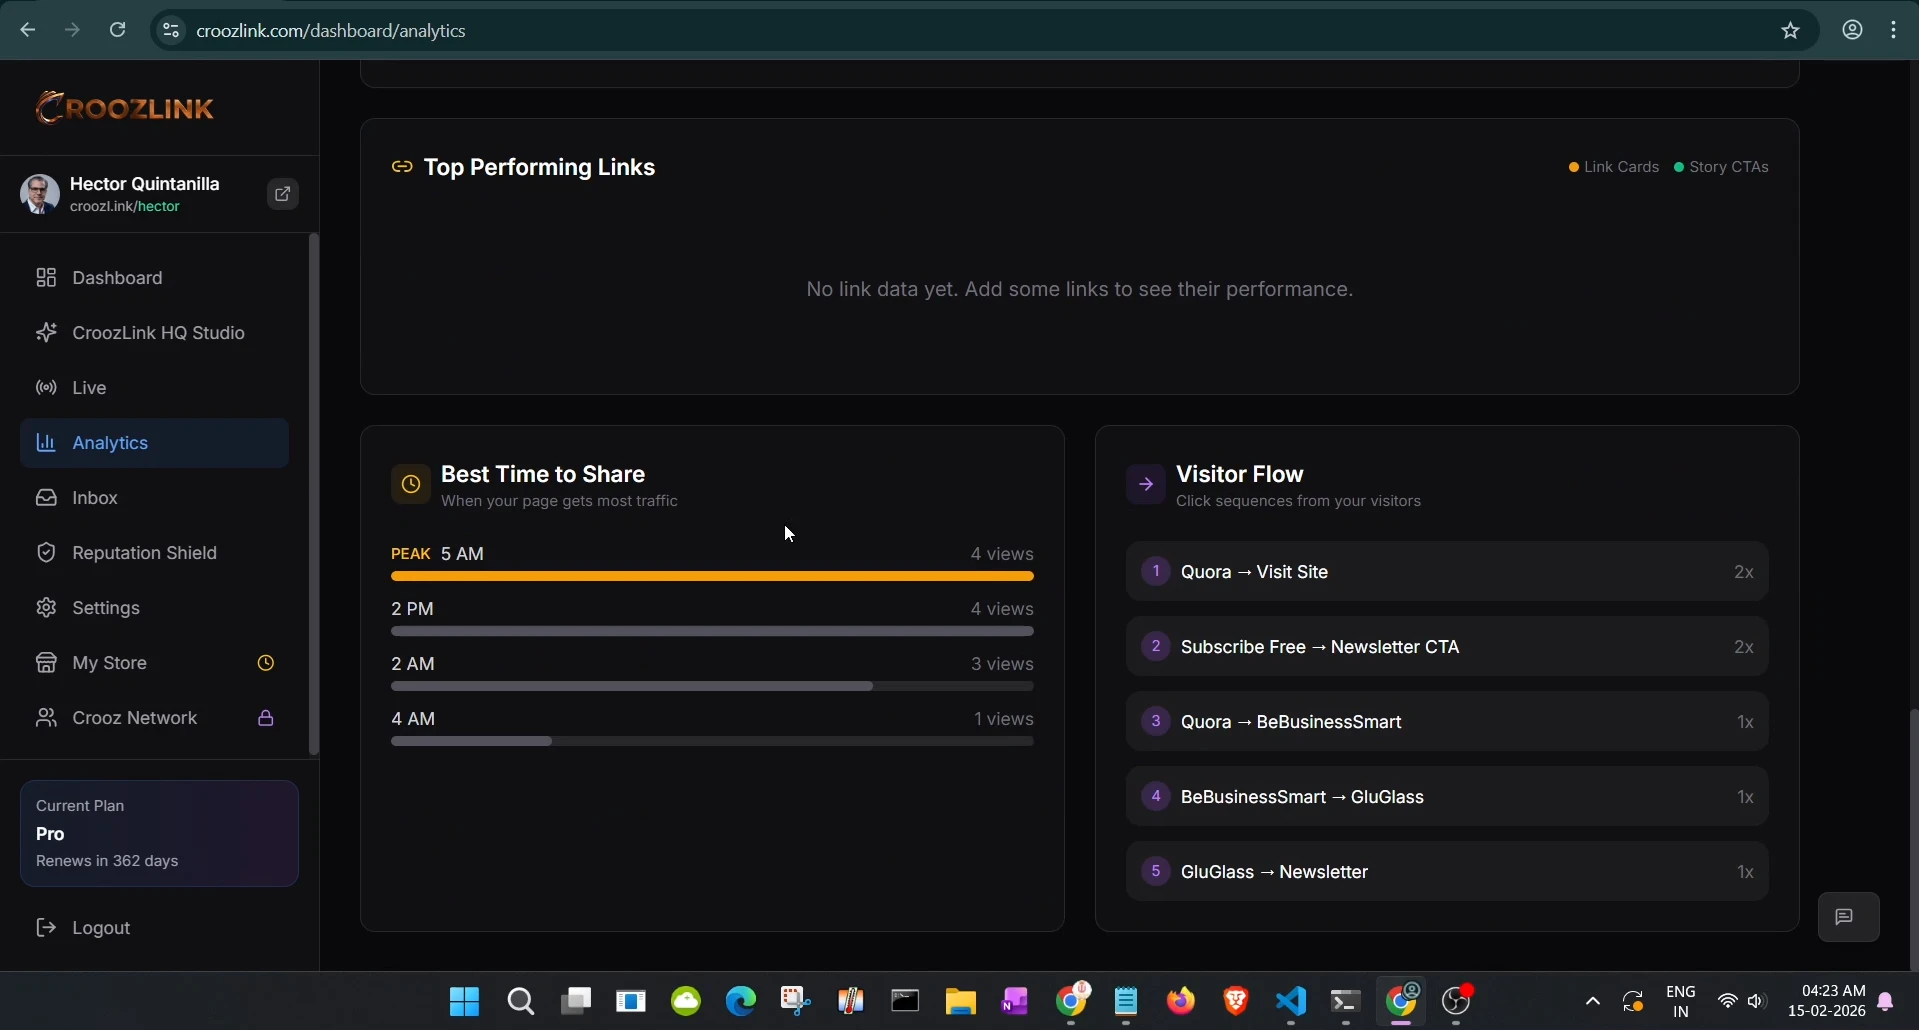The height and width of the screenshot is (1030, 1919).
Task: Select the Live section icon
Action: 46,387
